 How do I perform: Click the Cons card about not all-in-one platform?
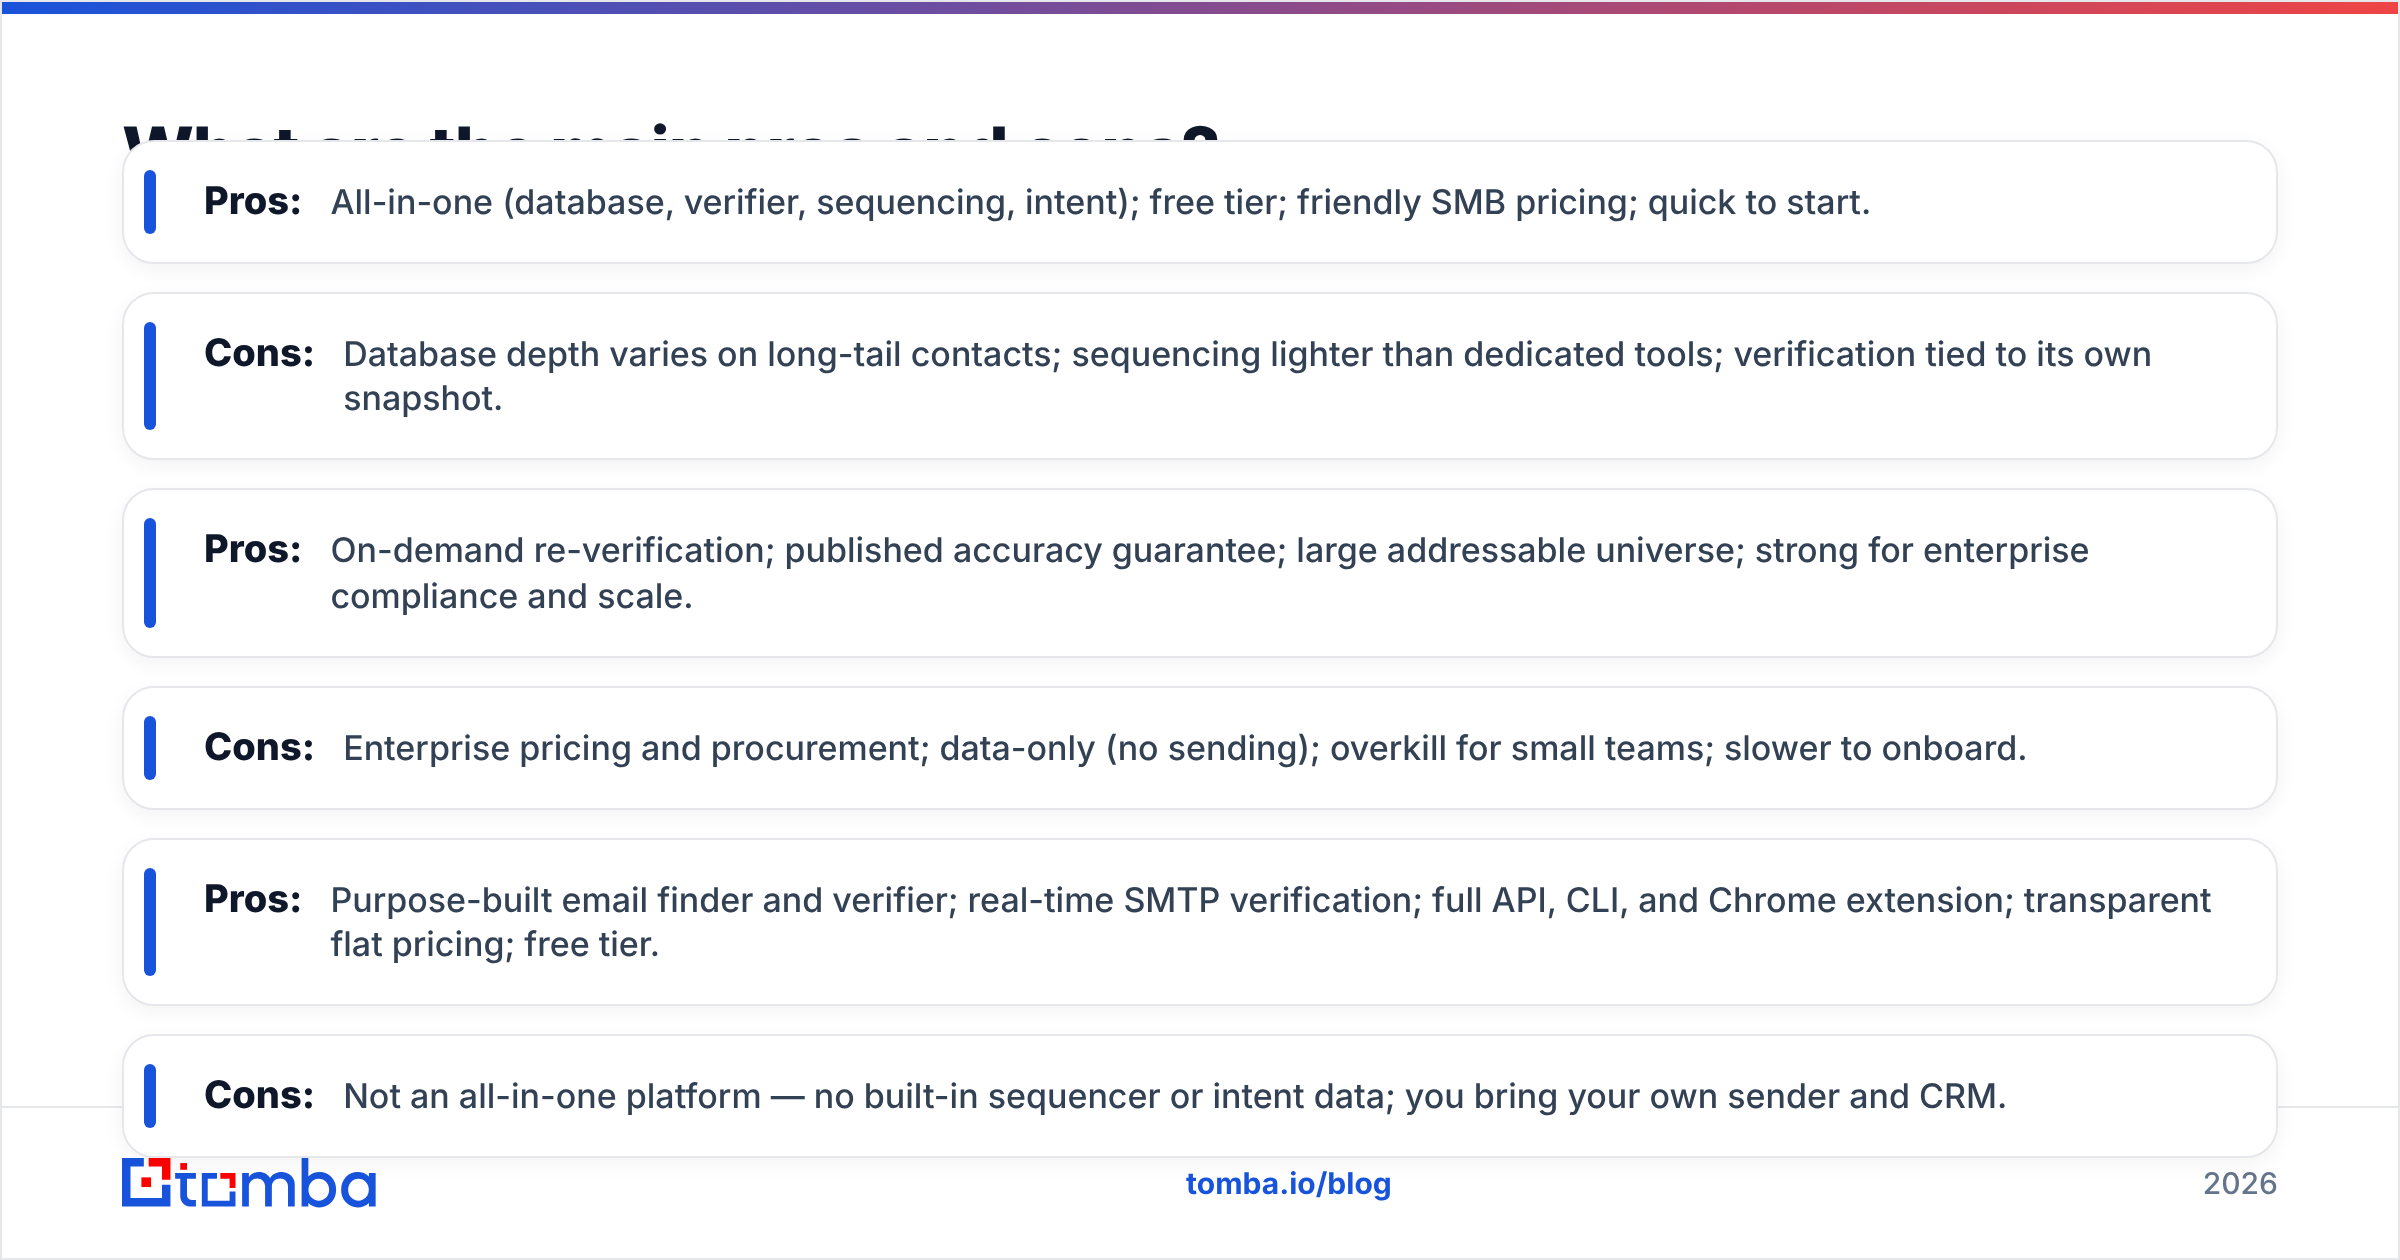tap(1200, 1096)
